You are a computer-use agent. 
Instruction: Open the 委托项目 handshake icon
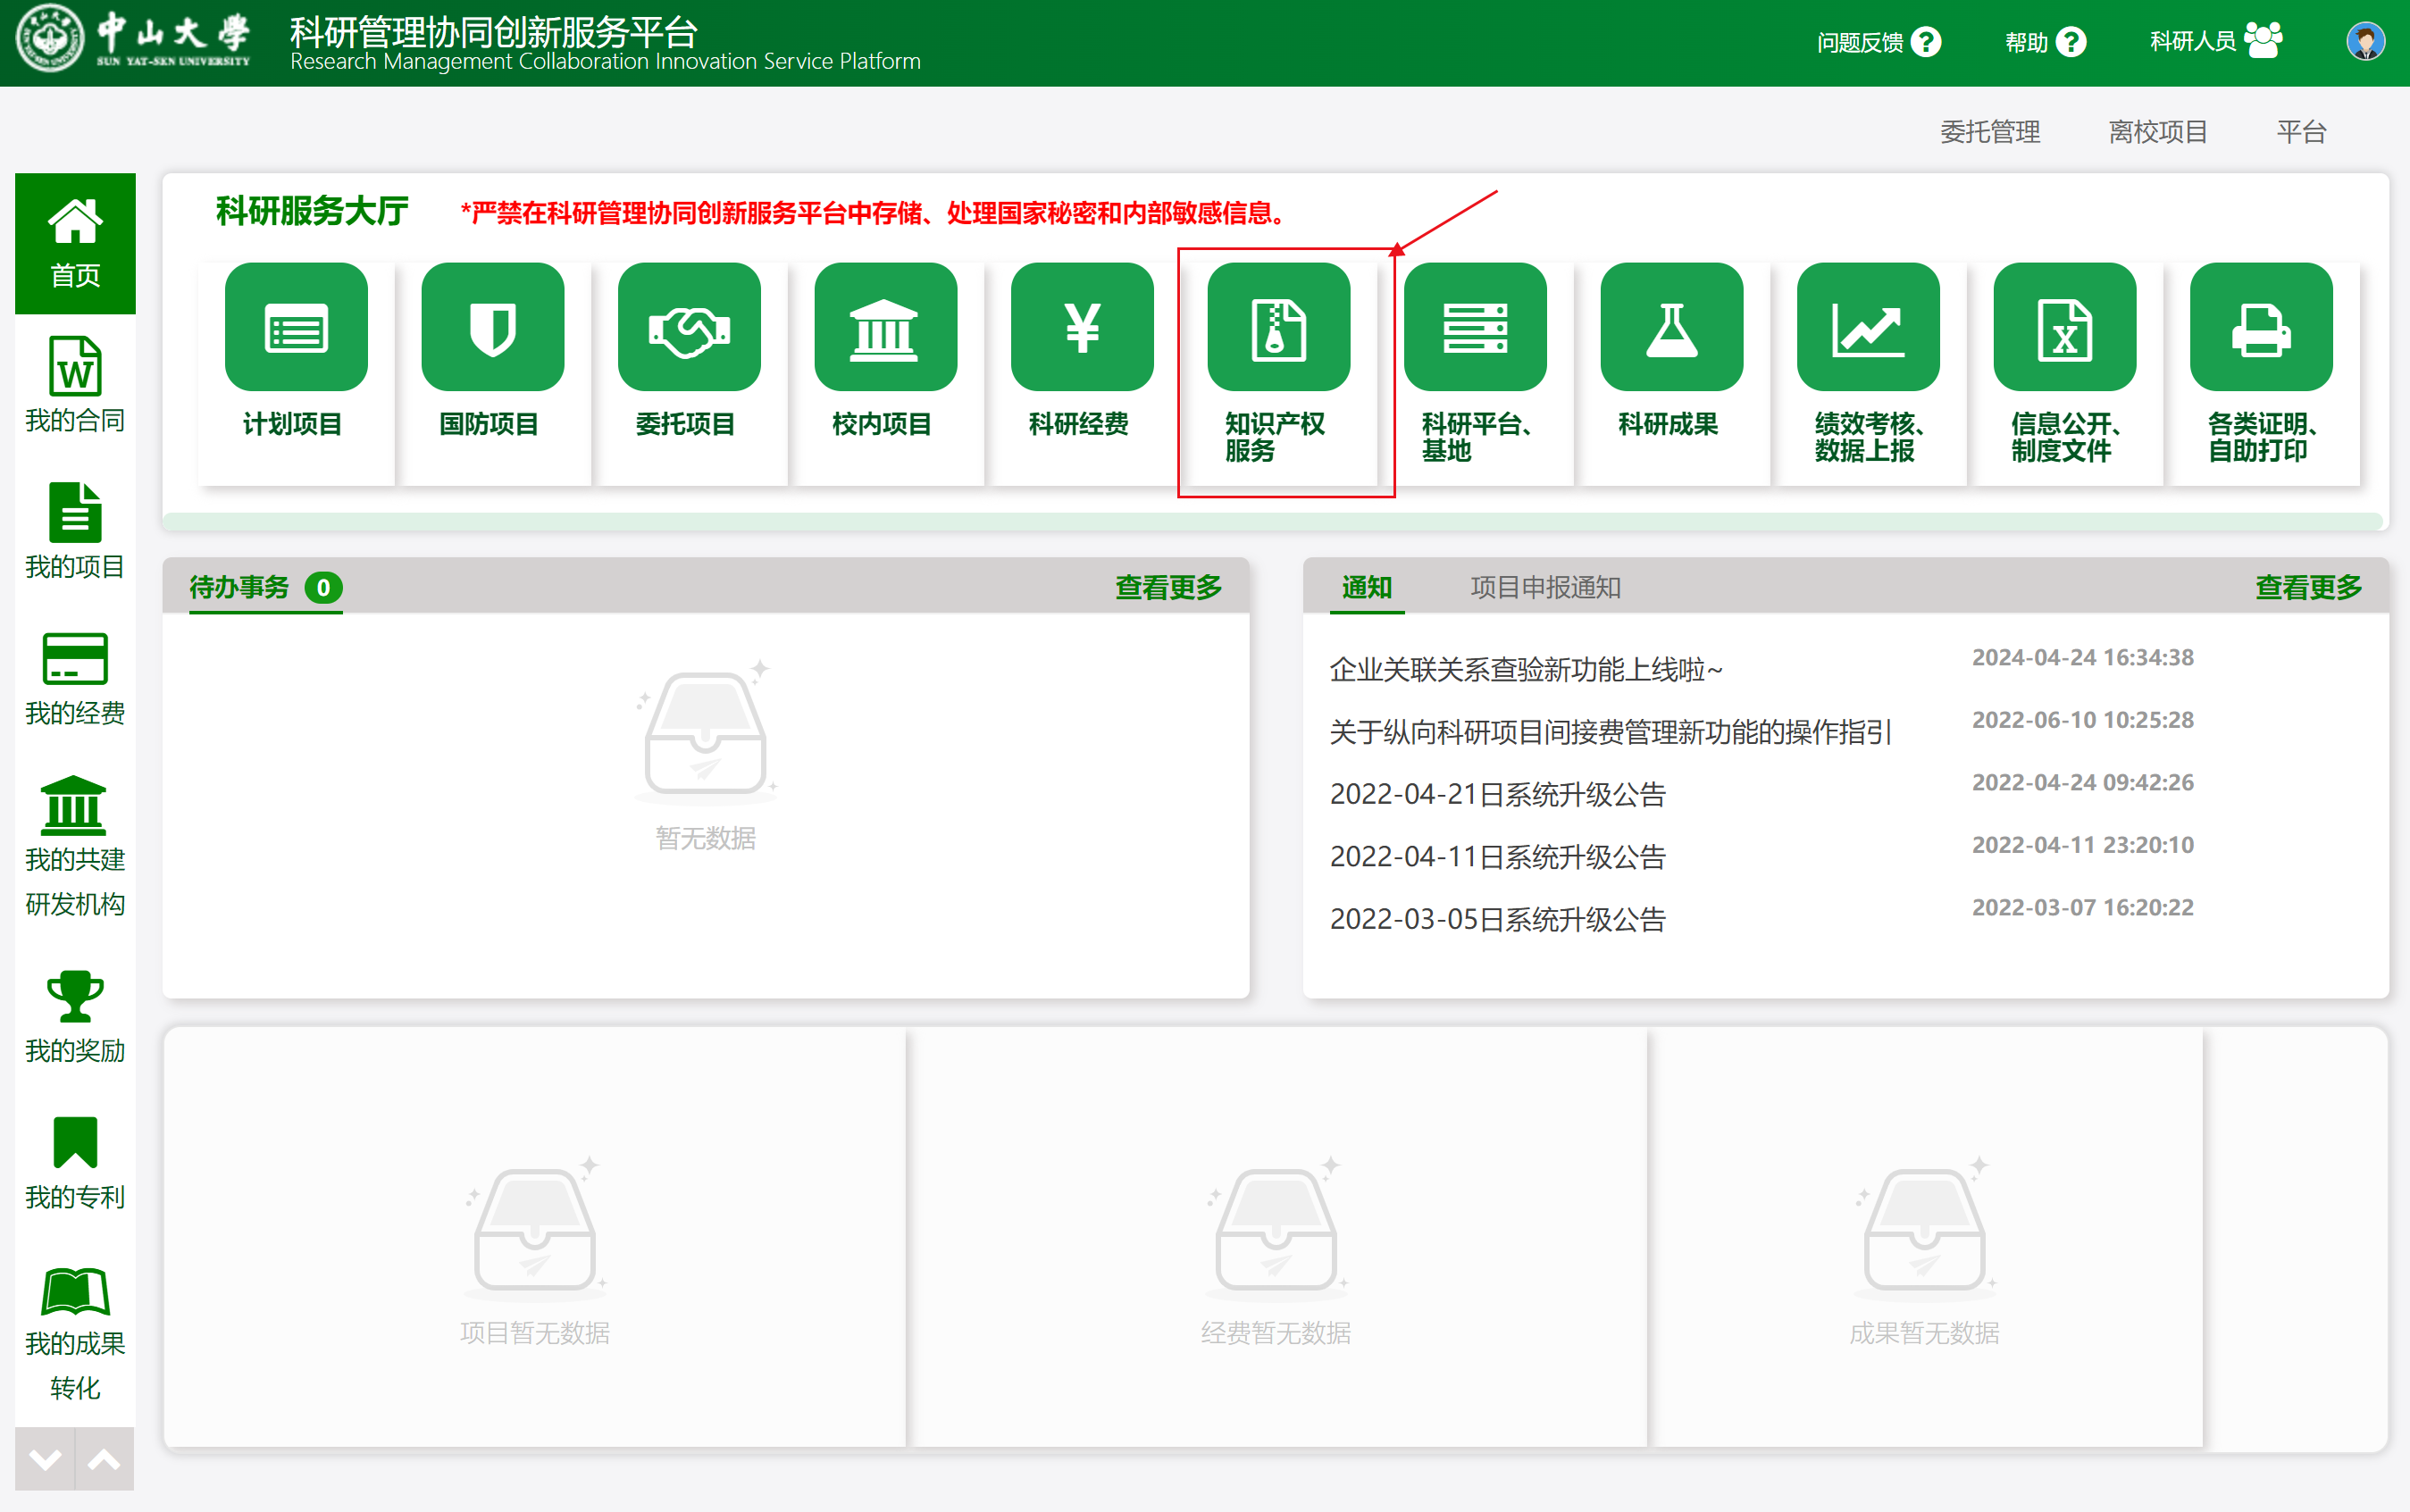coord(689,328)
